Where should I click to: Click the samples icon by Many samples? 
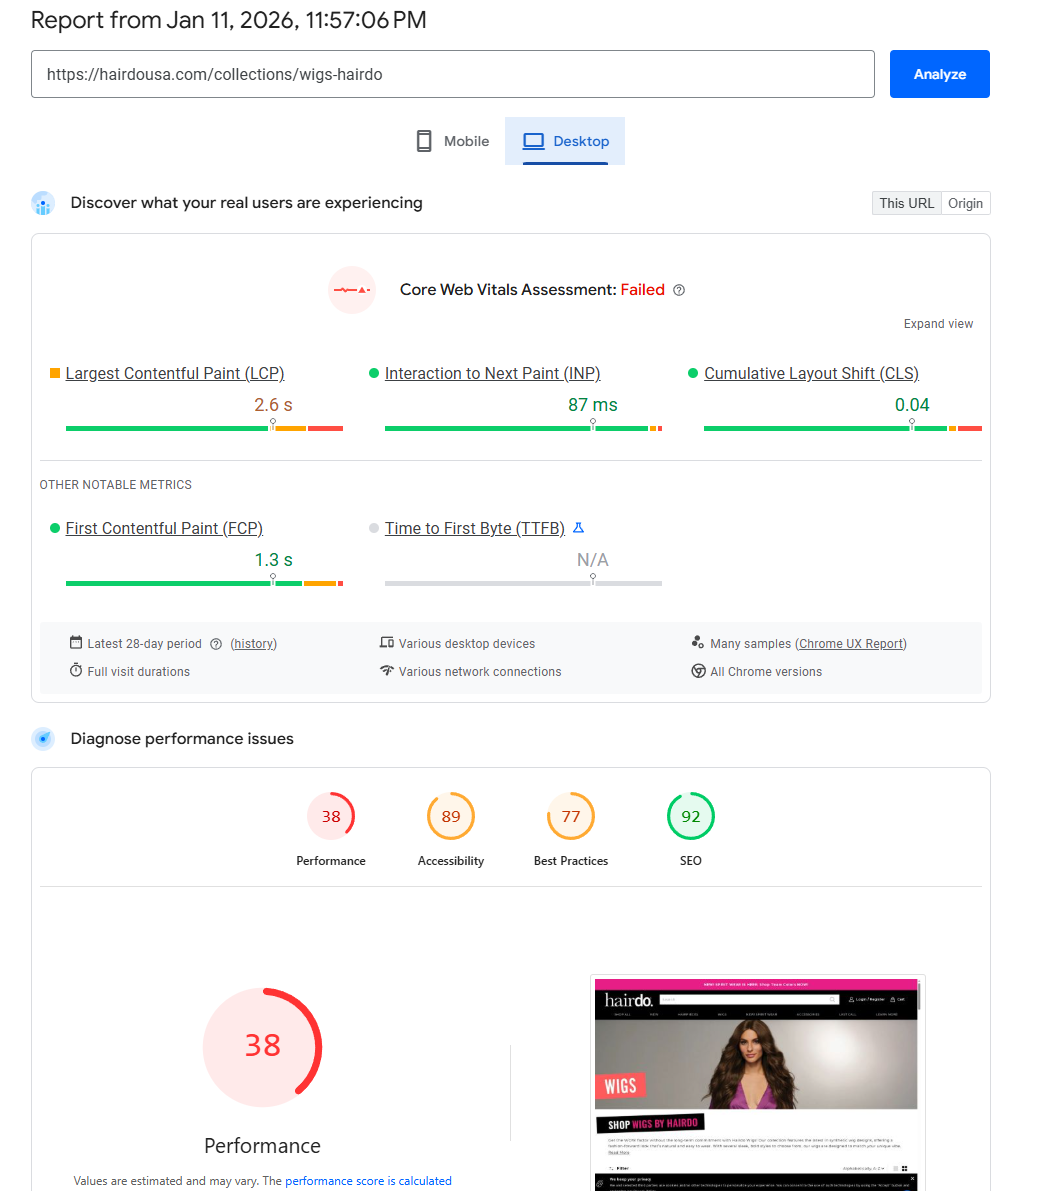(x=697, y=643)
